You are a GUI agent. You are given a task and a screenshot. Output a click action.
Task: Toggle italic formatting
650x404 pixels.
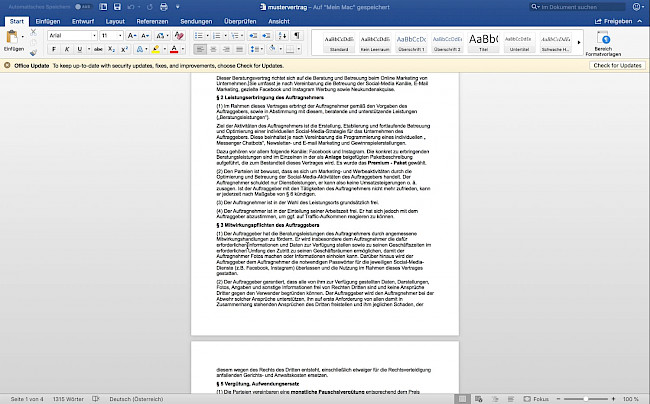(x=65, y=48)
